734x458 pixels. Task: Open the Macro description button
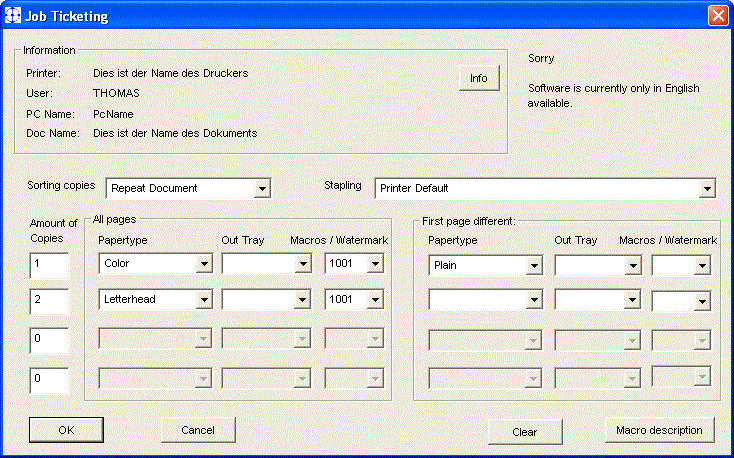659,430
